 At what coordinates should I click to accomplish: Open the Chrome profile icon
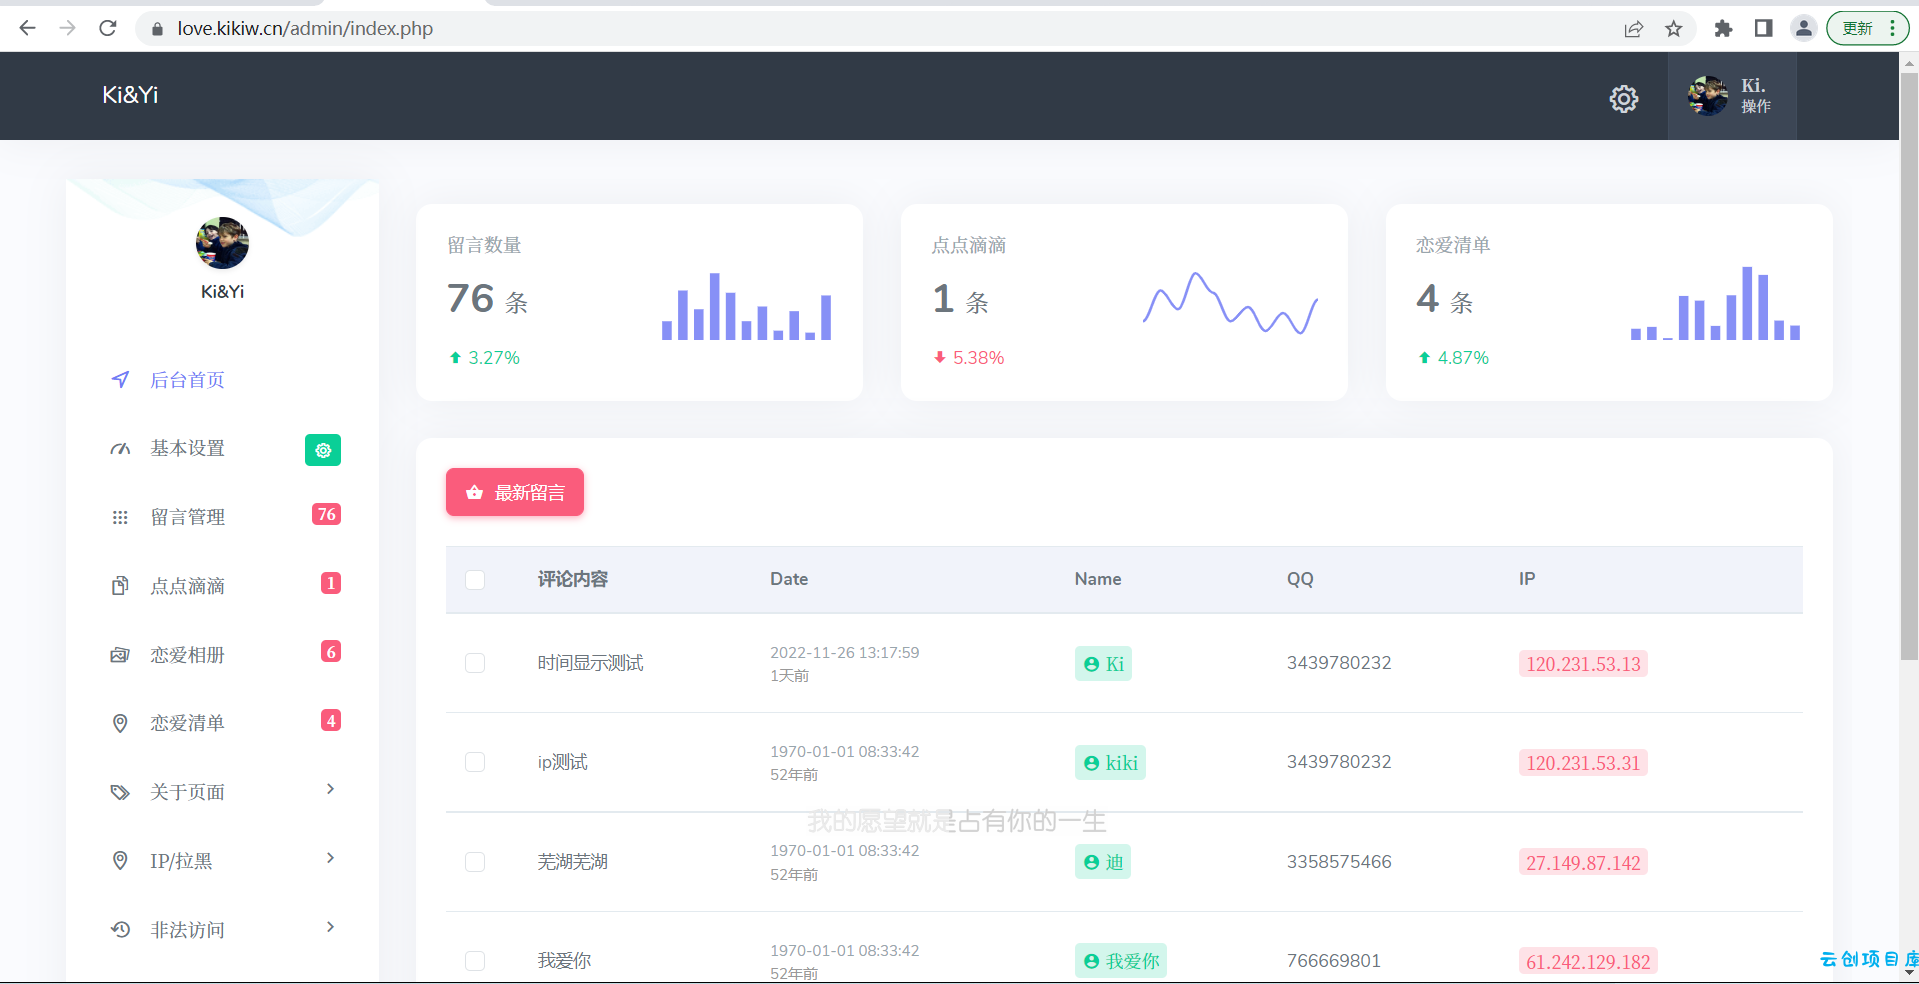(x=1803, y=28)
